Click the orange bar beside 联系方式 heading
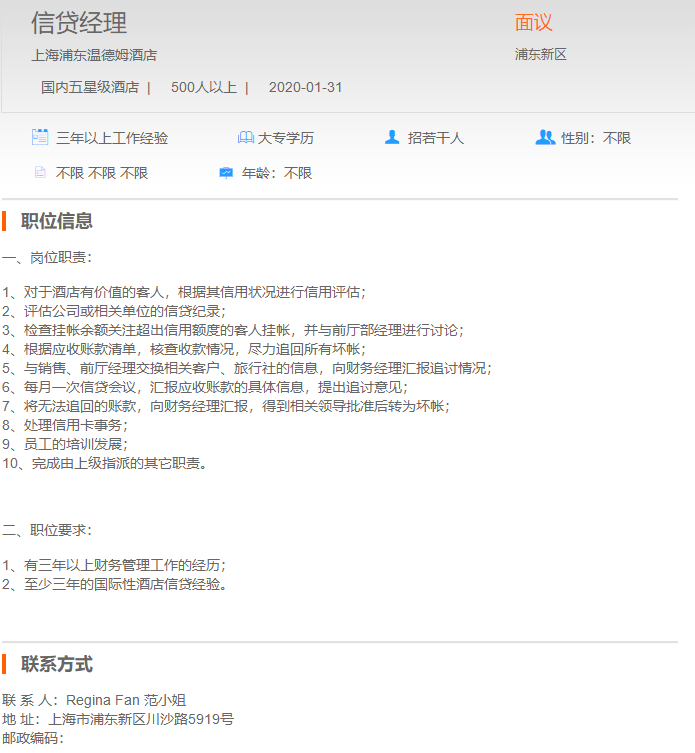 (x=4, y=664)
